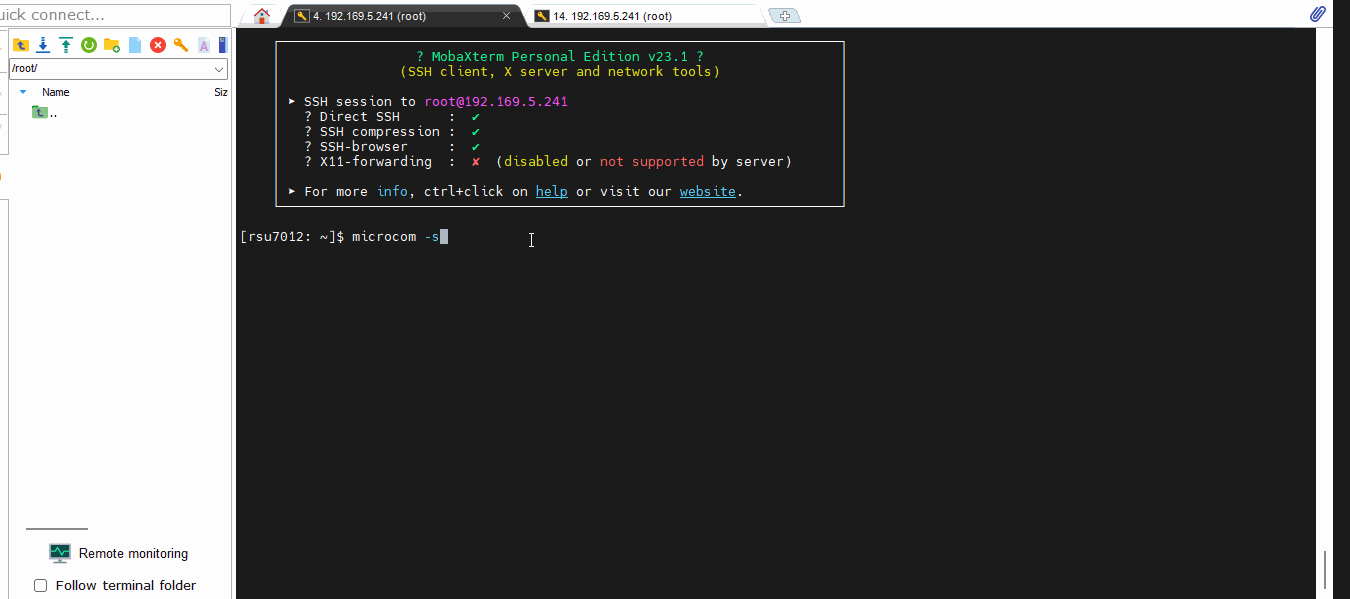This screenshot has width=1350, height=599.
Task: Open the ".." parent folder entry
Action: click(45, 113)
